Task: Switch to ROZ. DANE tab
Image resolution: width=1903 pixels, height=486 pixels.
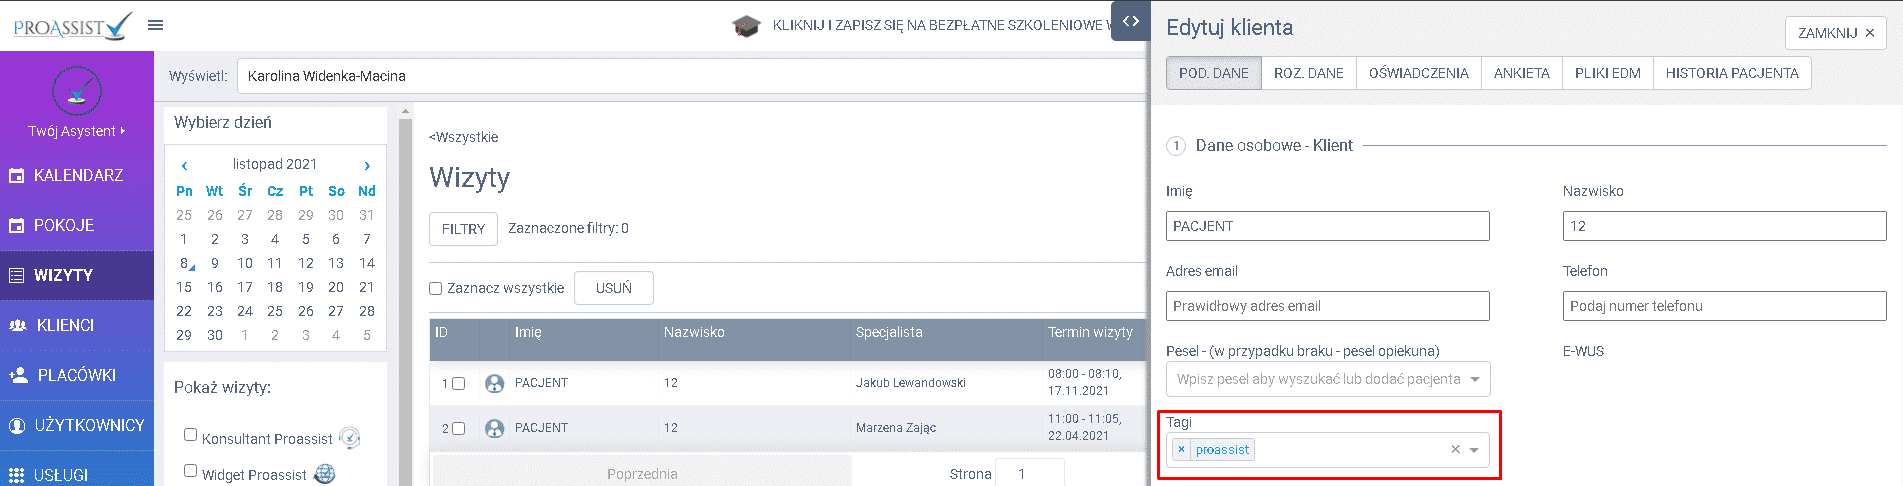Action: [1308, 73]
